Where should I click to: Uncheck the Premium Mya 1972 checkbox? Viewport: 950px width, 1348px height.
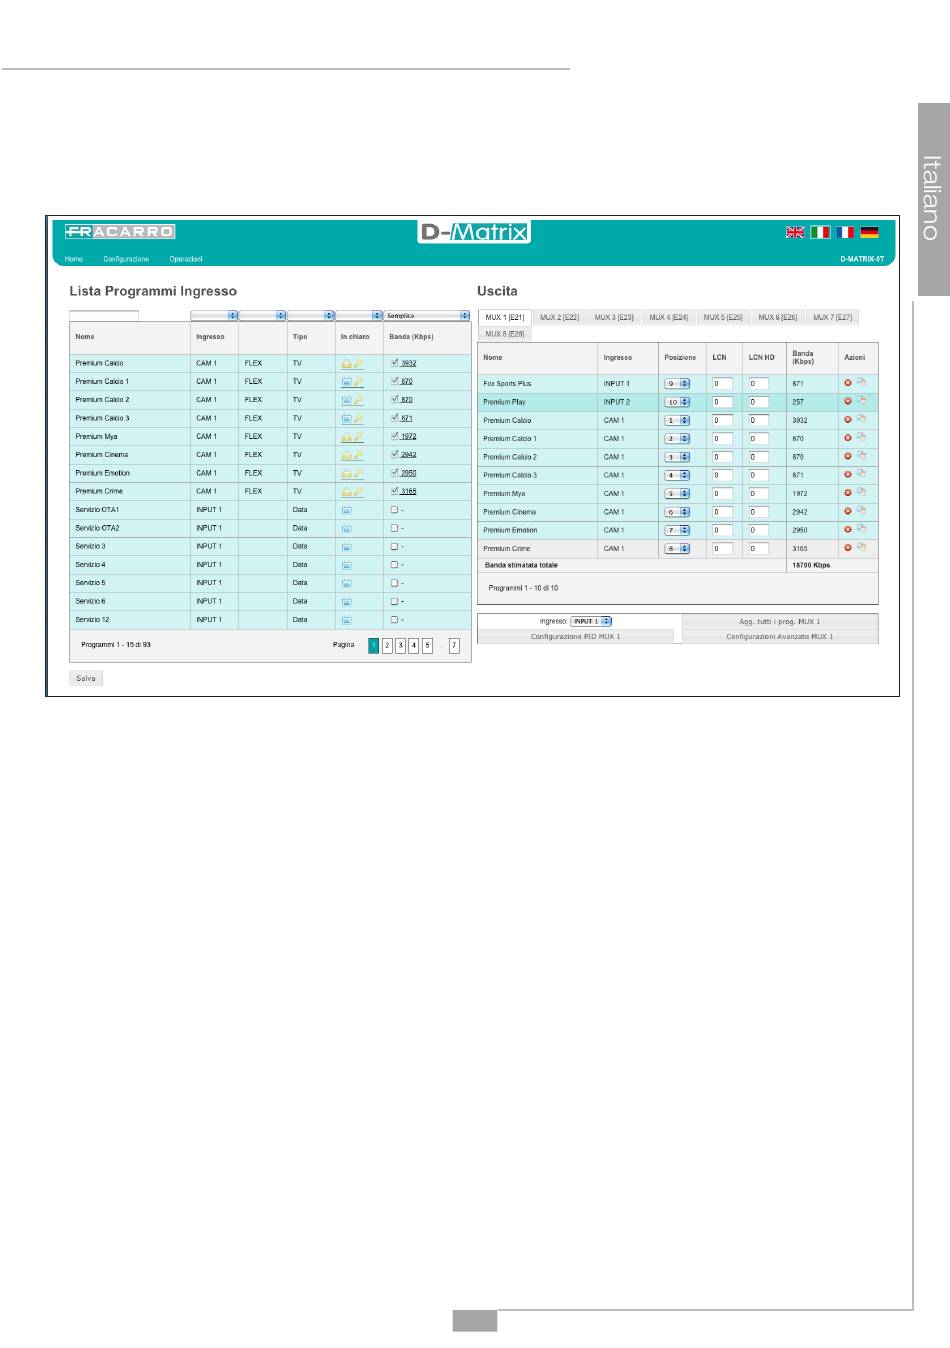tap(395, 436)
